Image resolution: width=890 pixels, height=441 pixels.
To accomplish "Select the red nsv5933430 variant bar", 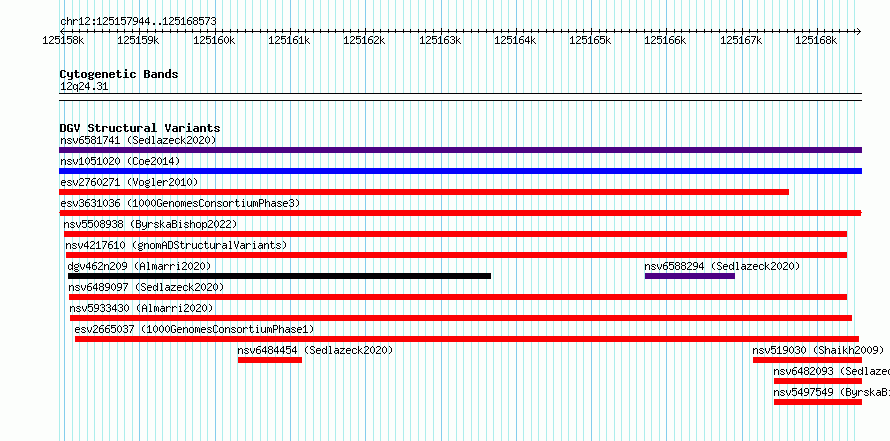I will (x=461, y=318).
